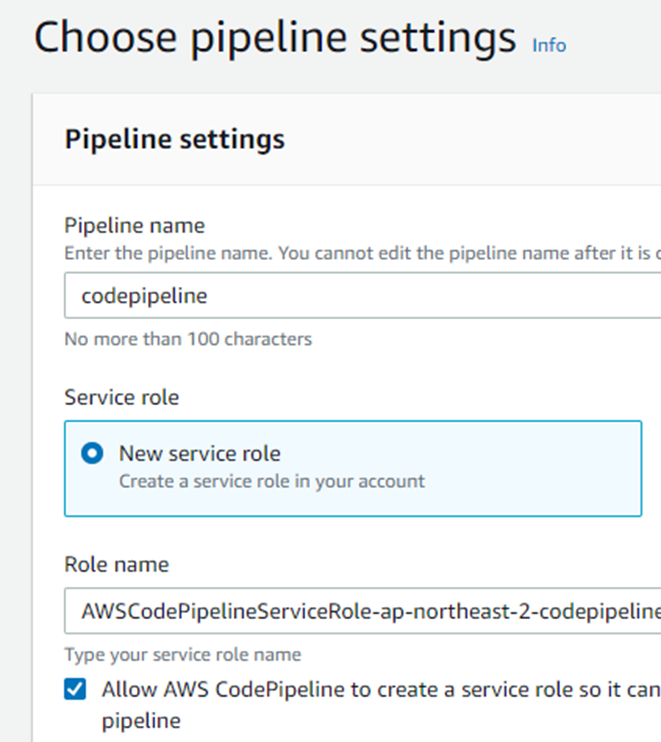Click the "Service role" section label
Viewport: 661px width, 742px height.
pyautogui.click(x=122, y=397)
